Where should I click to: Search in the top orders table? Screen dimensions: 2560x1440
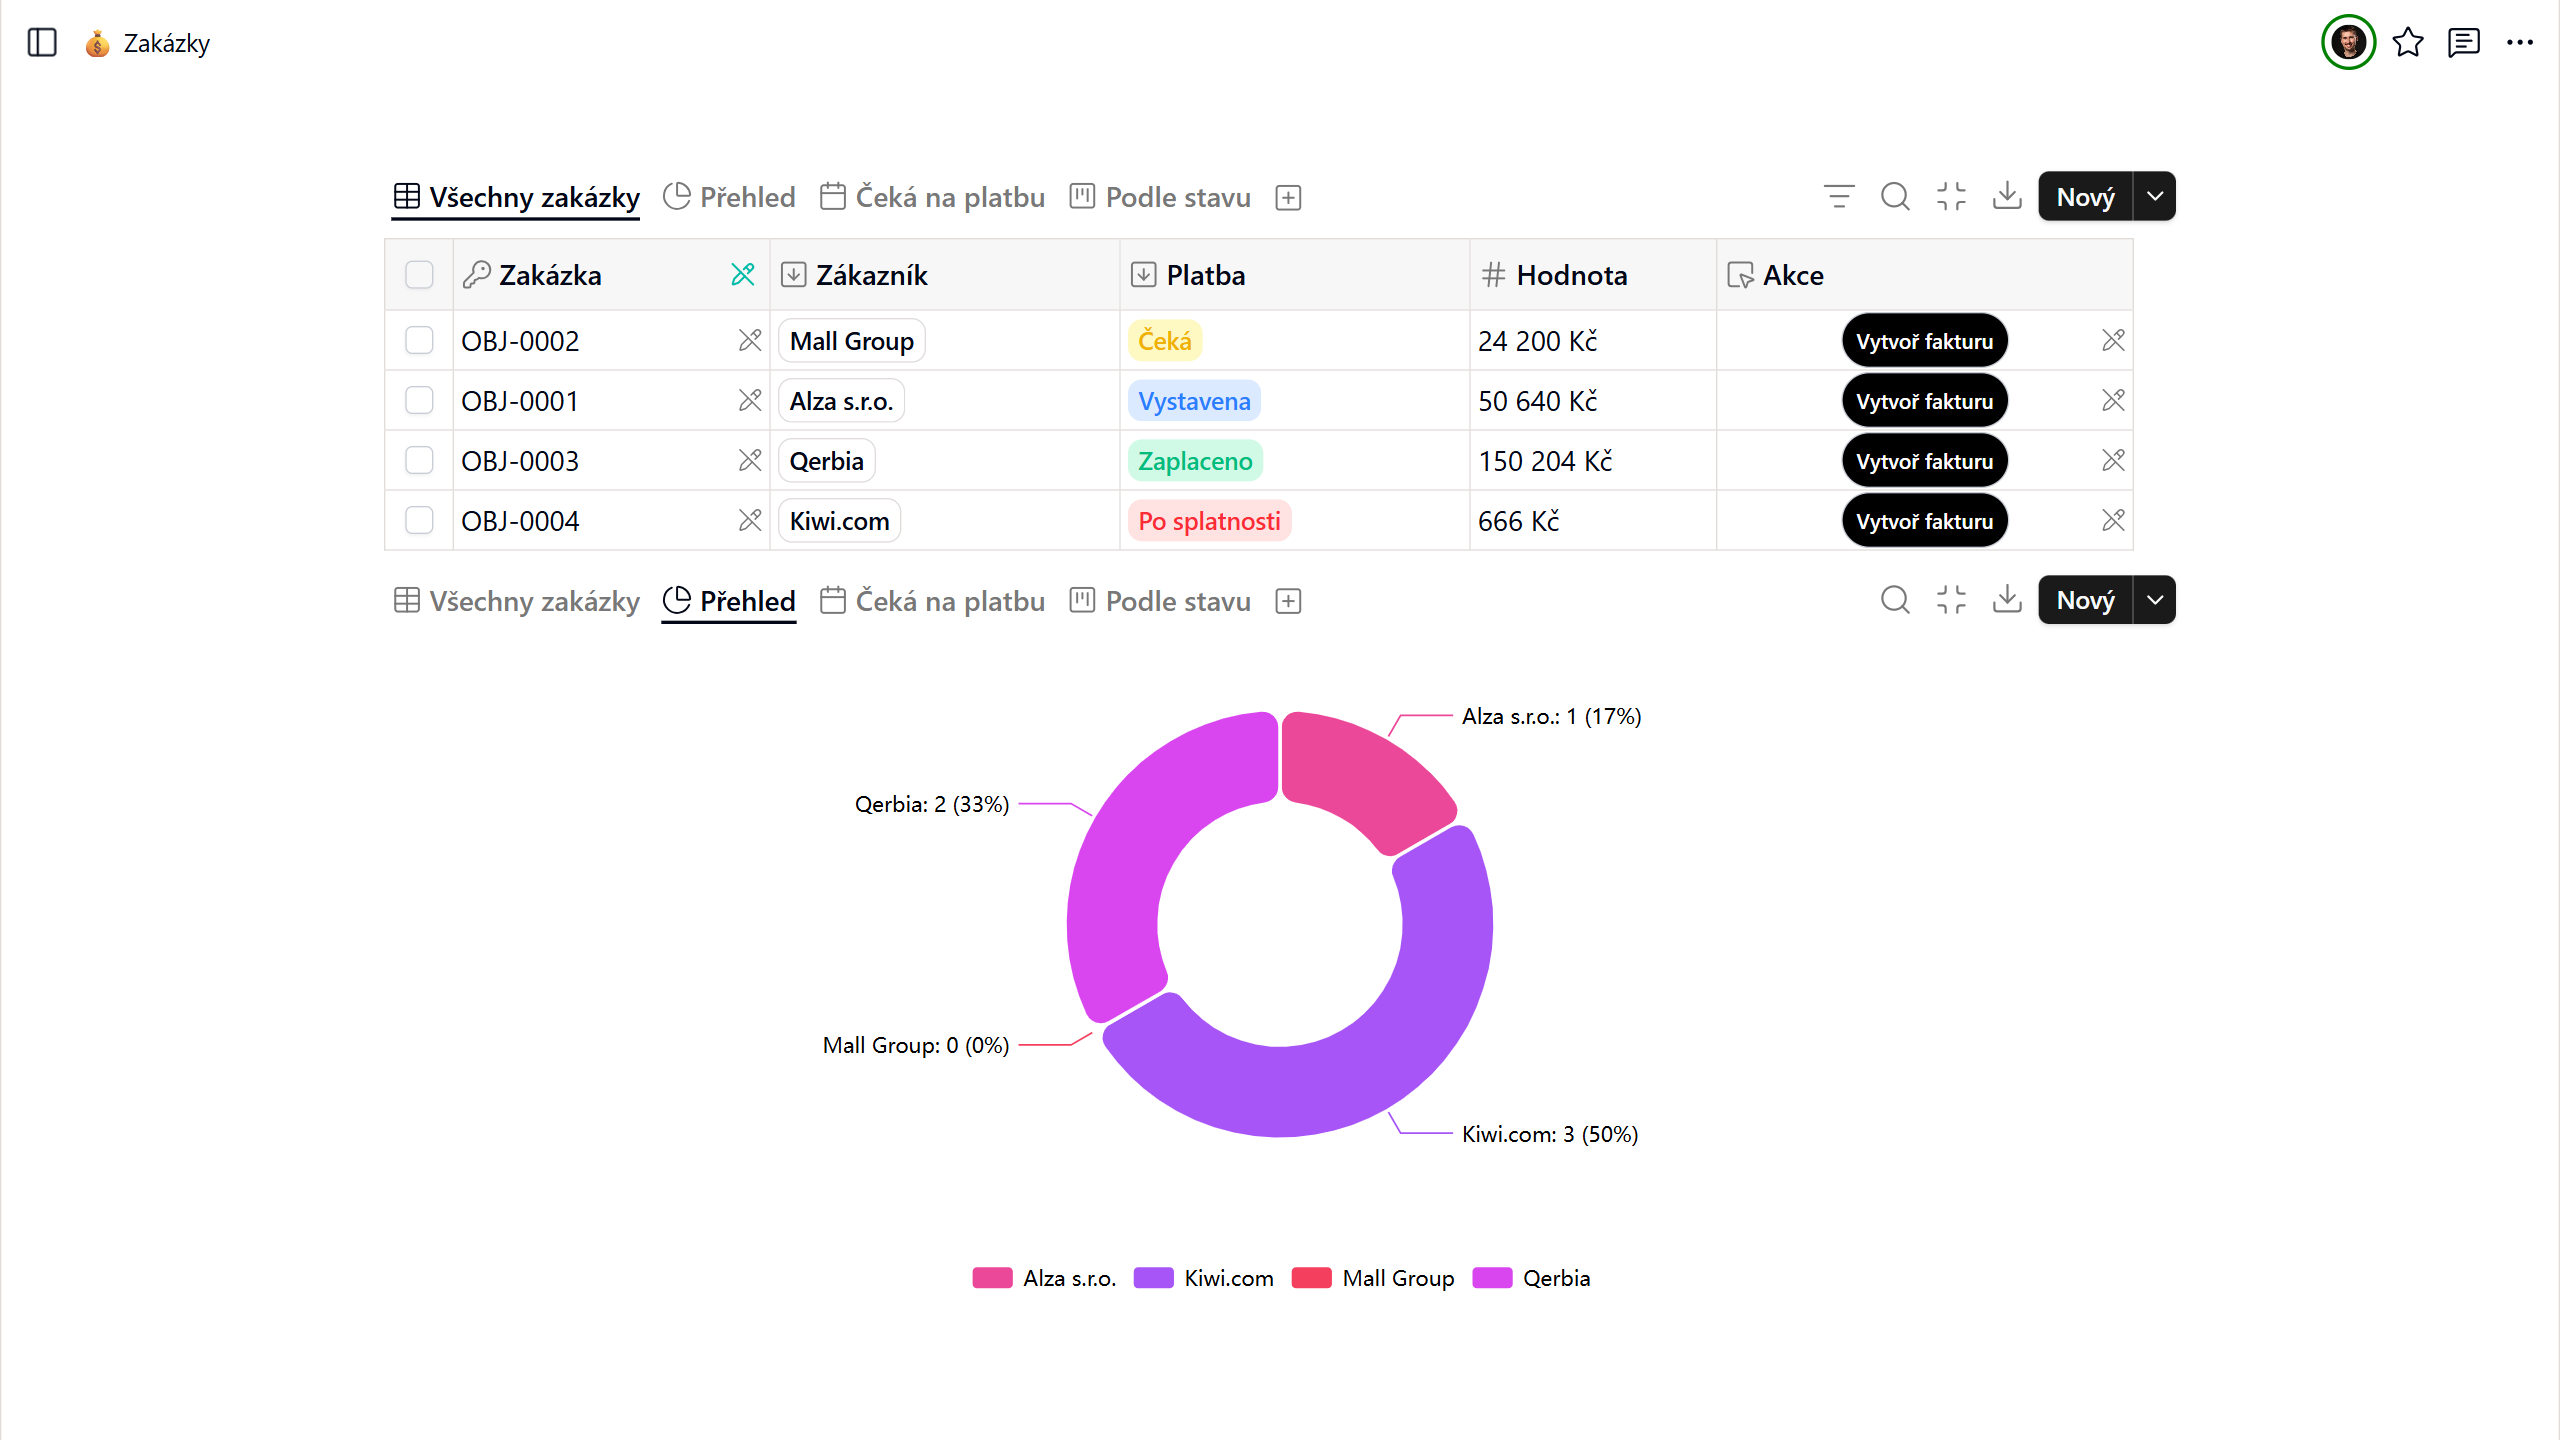tap(1895, 196)
